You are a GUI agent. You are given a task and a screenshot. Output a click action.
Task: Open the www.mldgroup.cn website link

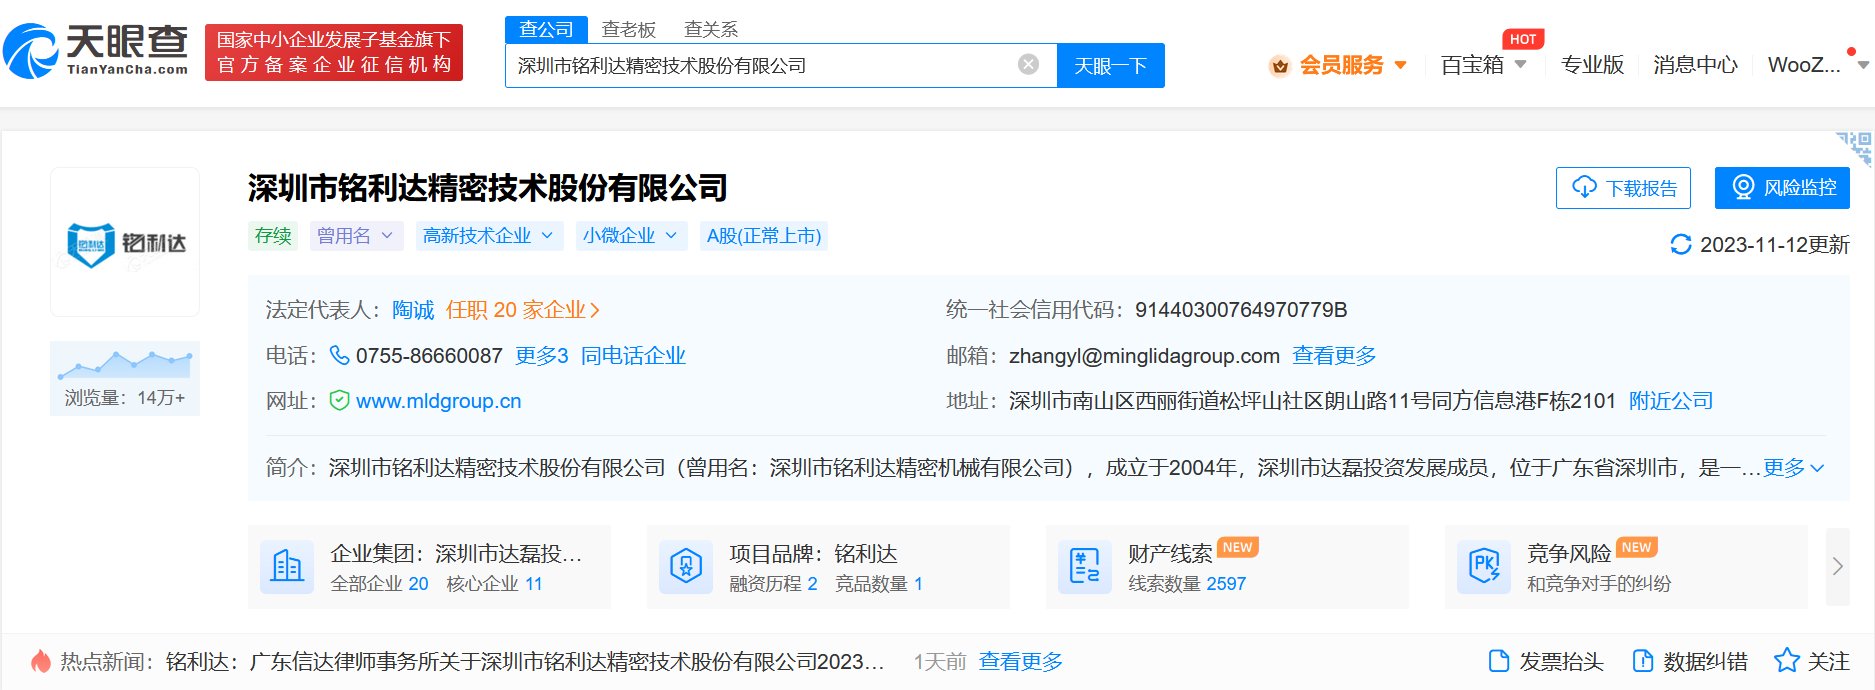439,401
